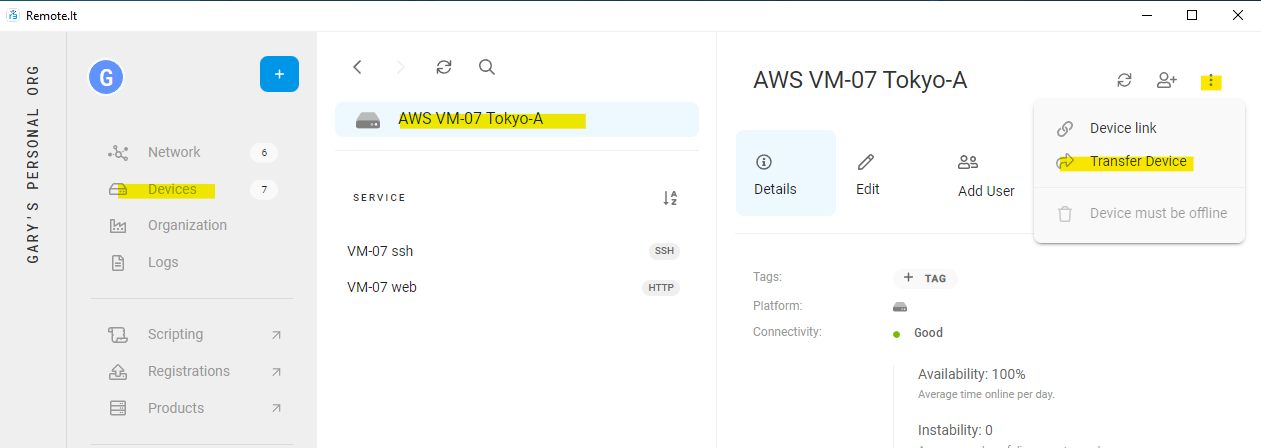This screenshot has width=1261, height=448.
Task: Choose Transfer Device from the menu
Action: coord(1140,161)
